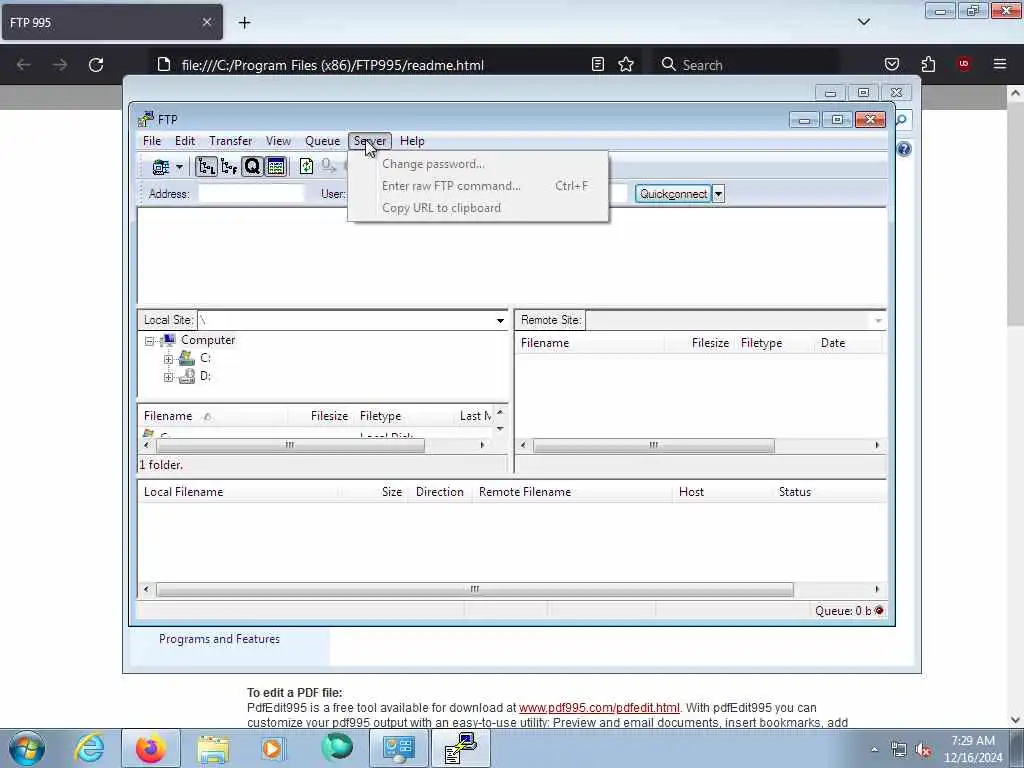Close the open Server menu

tap(370, 141)
